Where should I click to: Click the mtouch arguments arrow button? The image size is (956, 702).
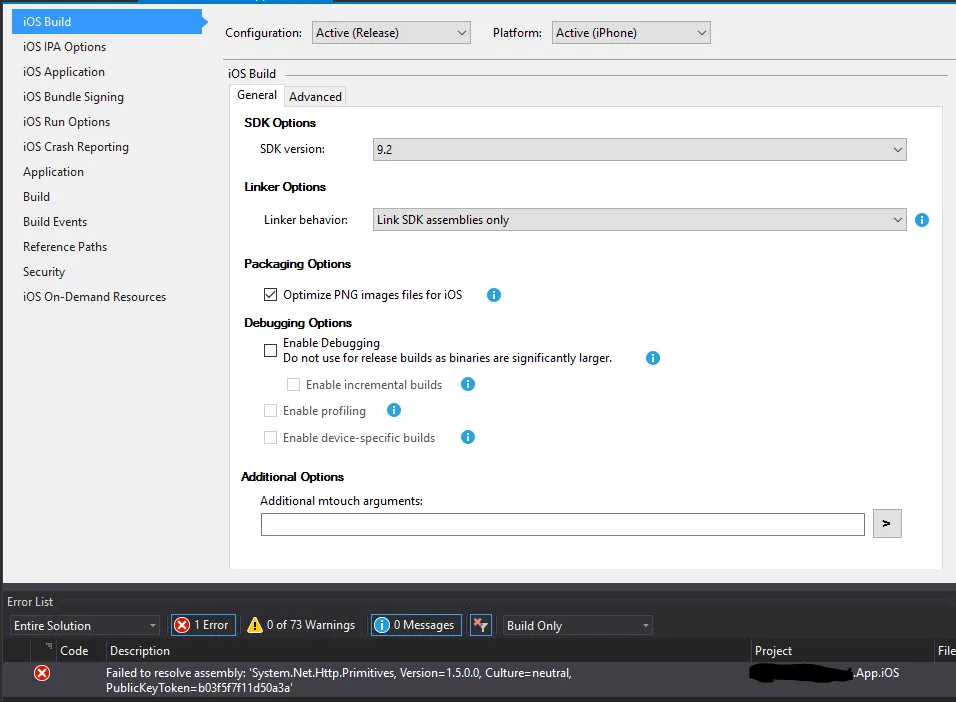click(x=887, y=524)
